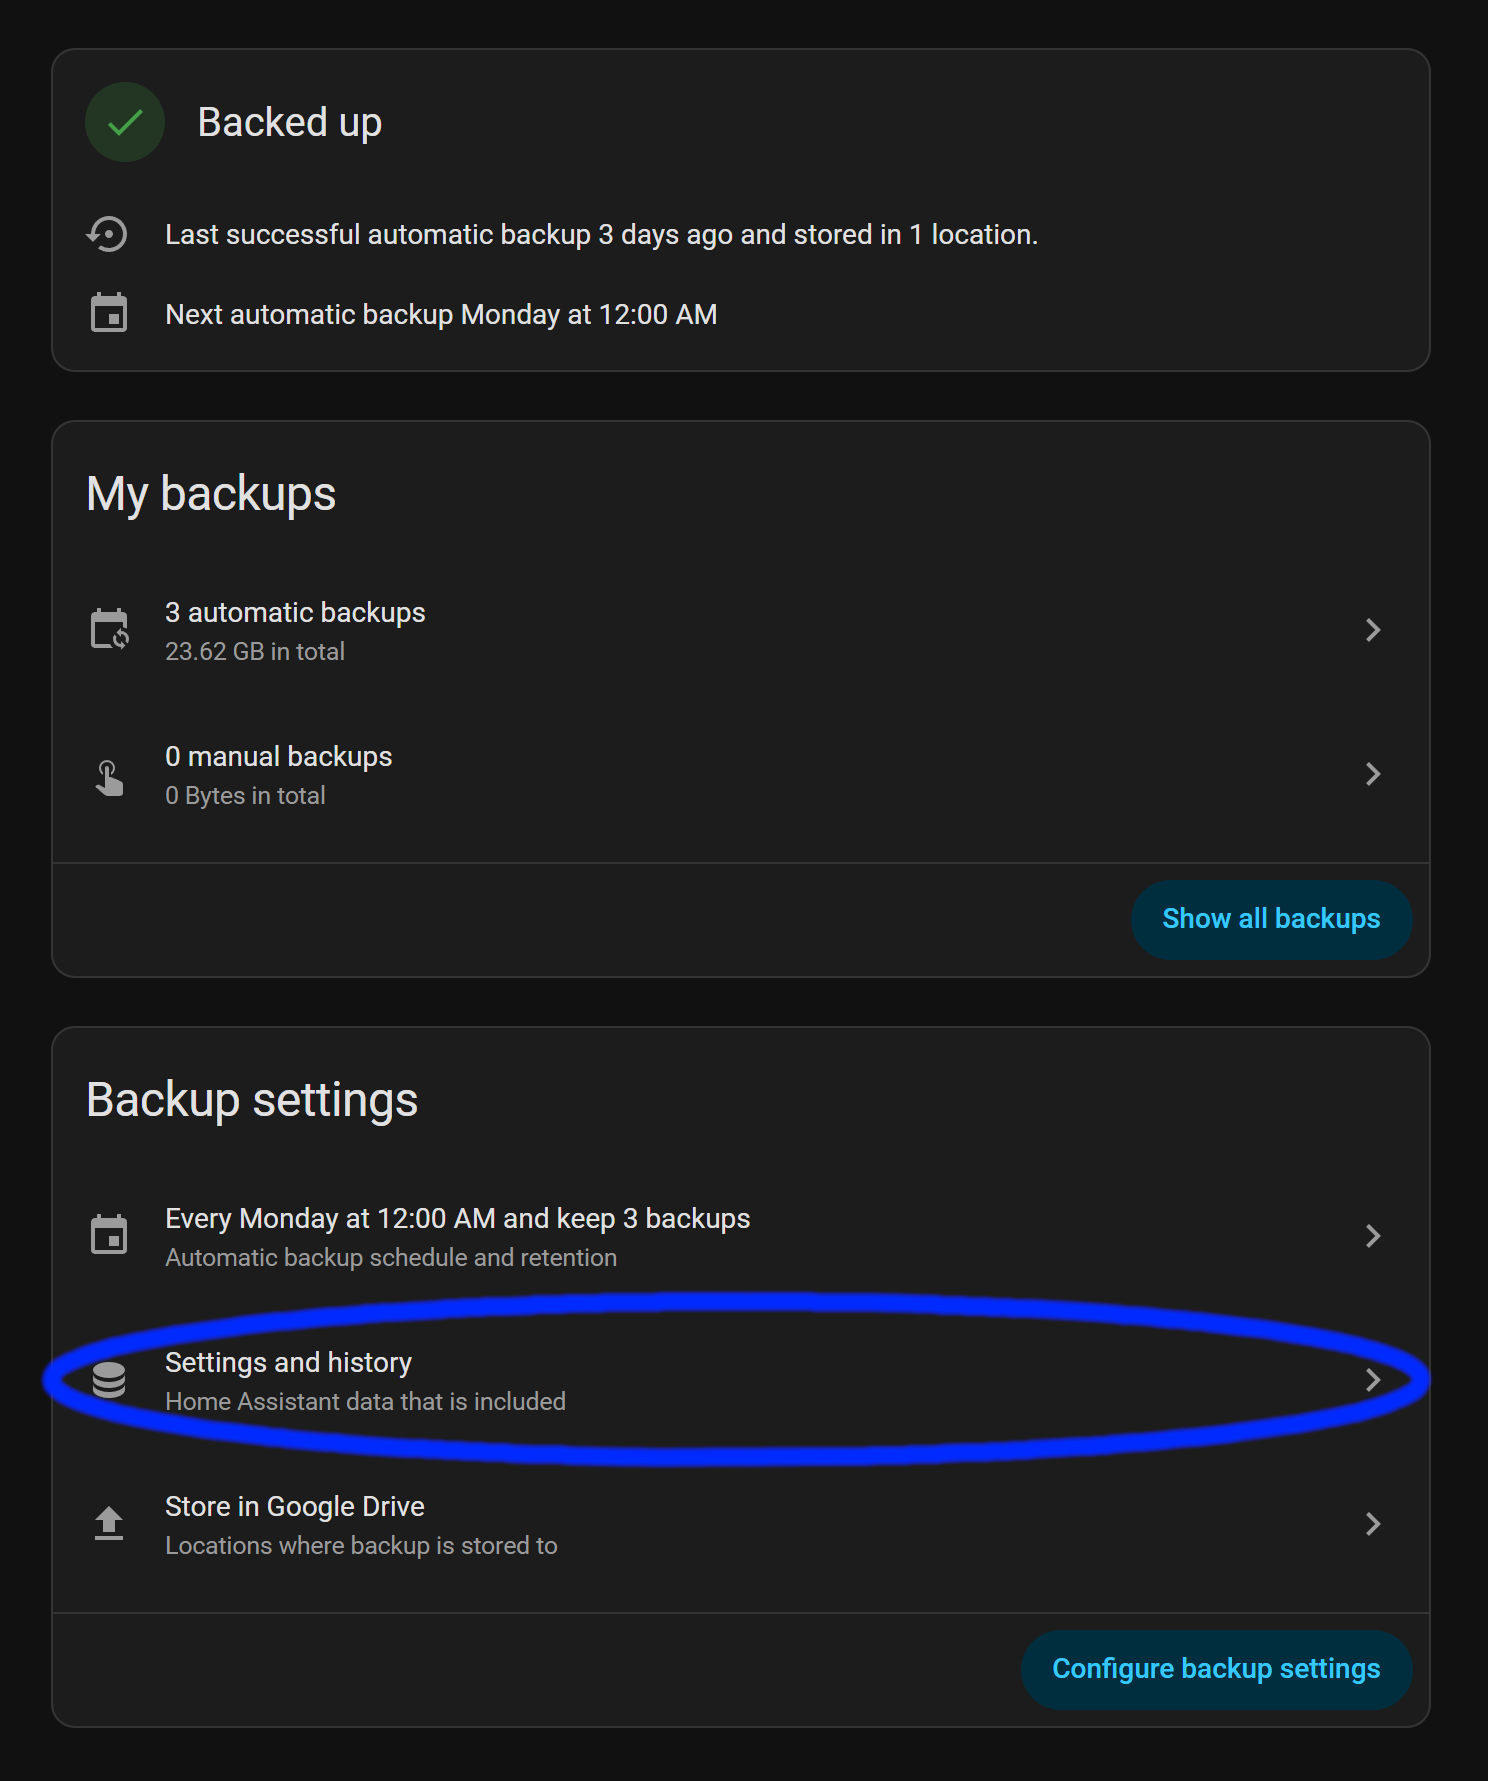The width and height of the screenshot is (1488, 1781).
Task: Select the automatic backups calendar-refresh icon
Action: tap(108, 630)
